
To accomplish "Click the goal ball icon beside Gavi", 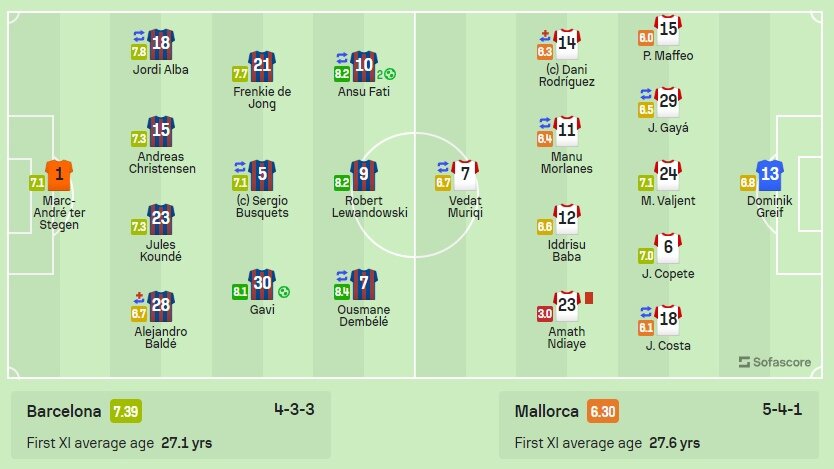I will pyautogui.click(x=284, y=292).
